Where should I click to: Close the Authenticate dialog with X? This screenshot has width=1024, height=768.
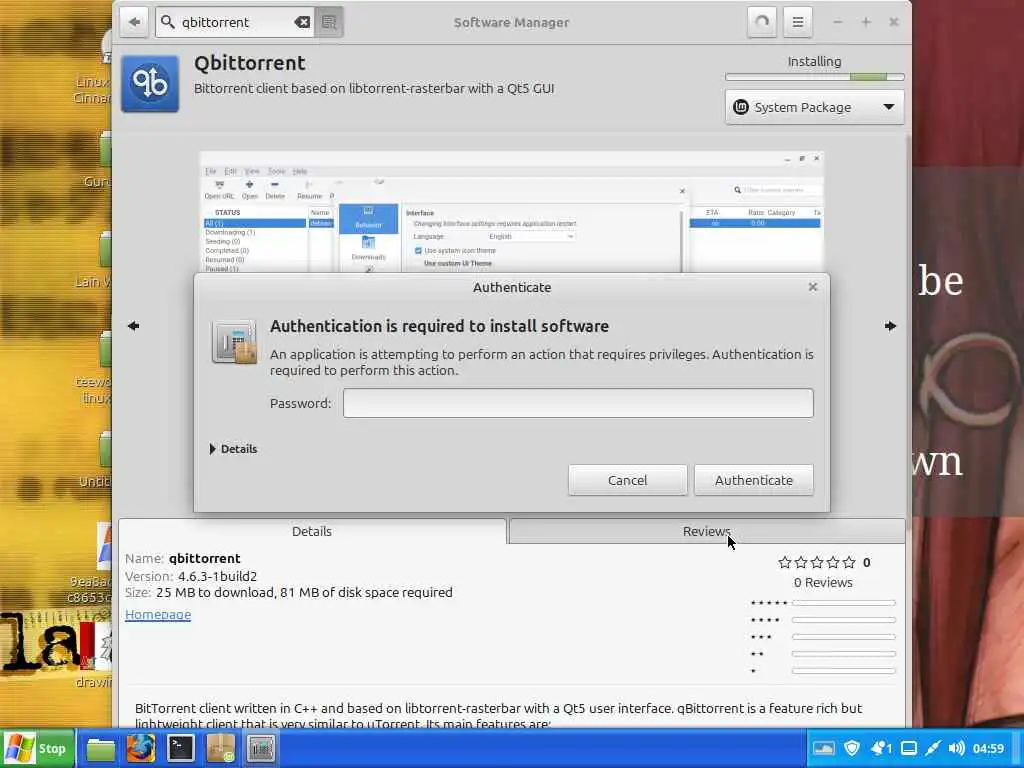(x=813, y=287)
